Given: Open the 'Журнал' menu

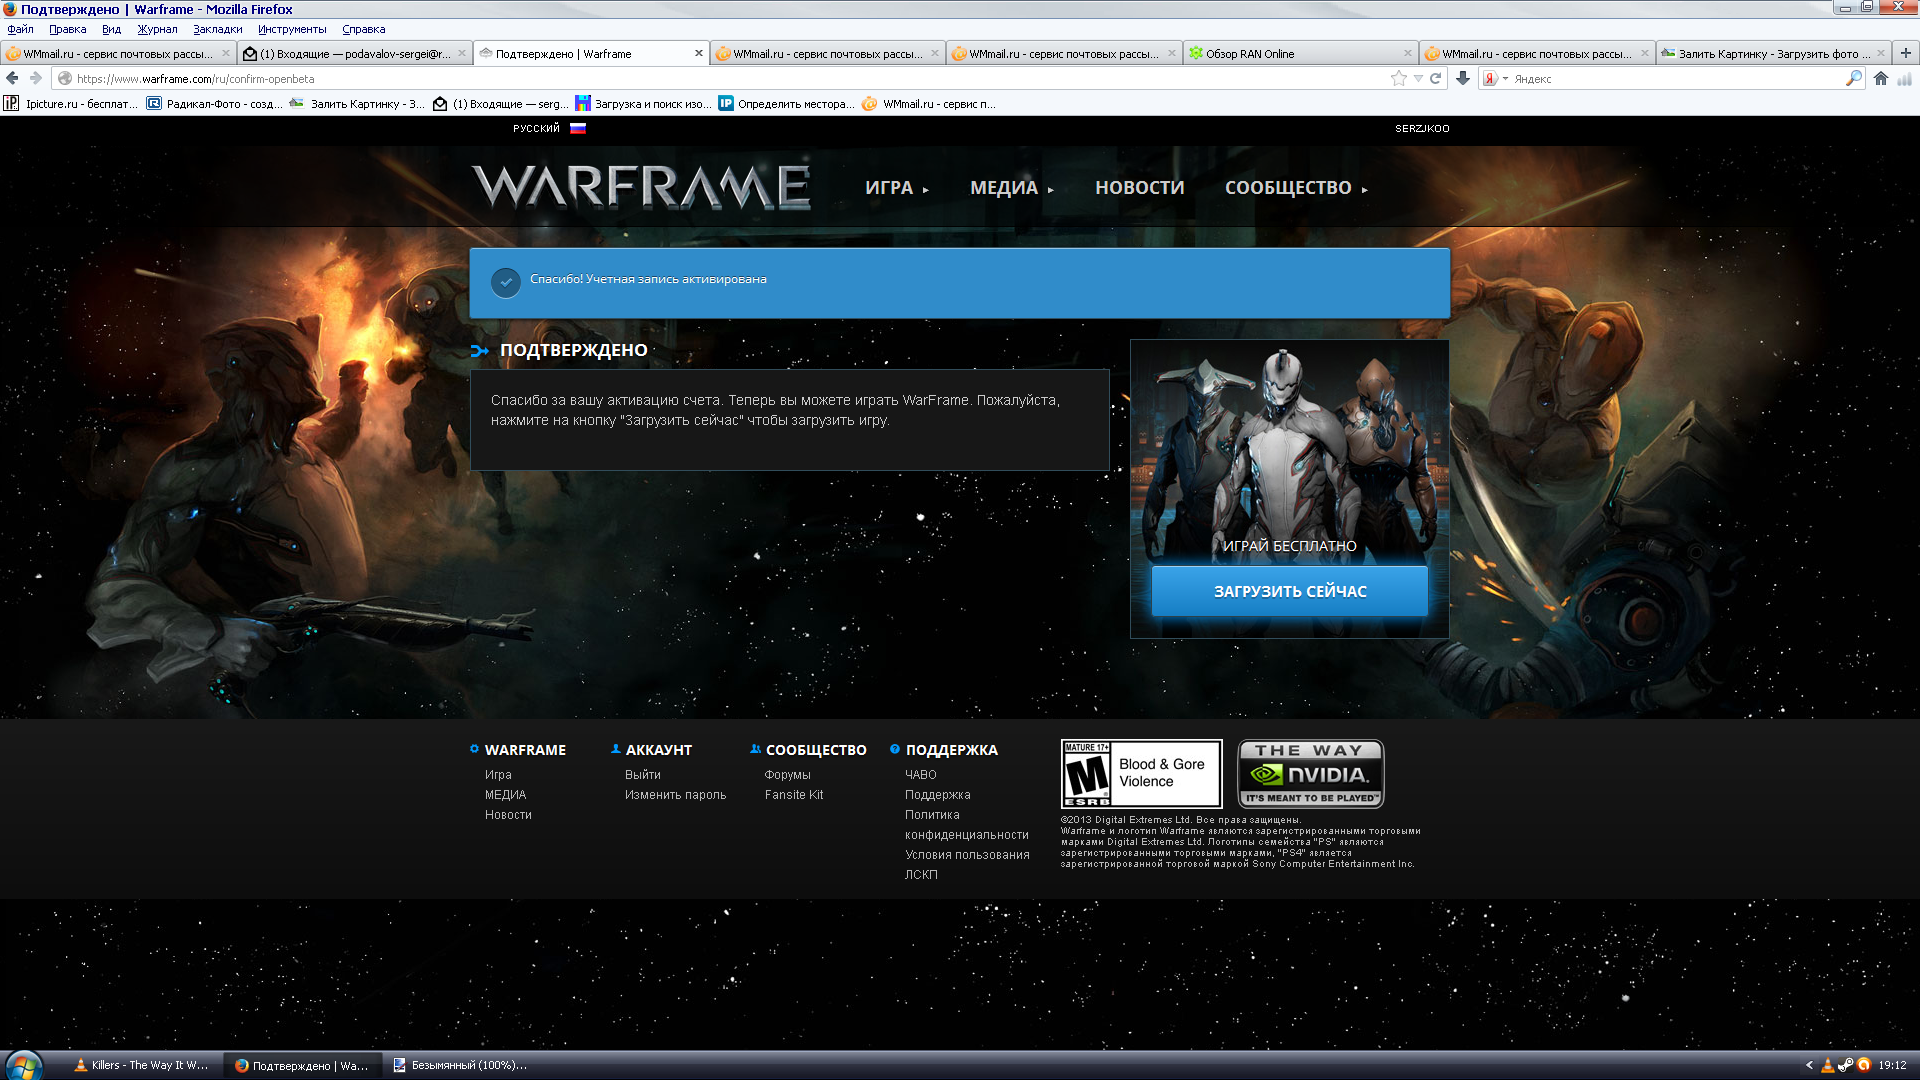Looking at the screenshot, I should click(x=157, y=29).
